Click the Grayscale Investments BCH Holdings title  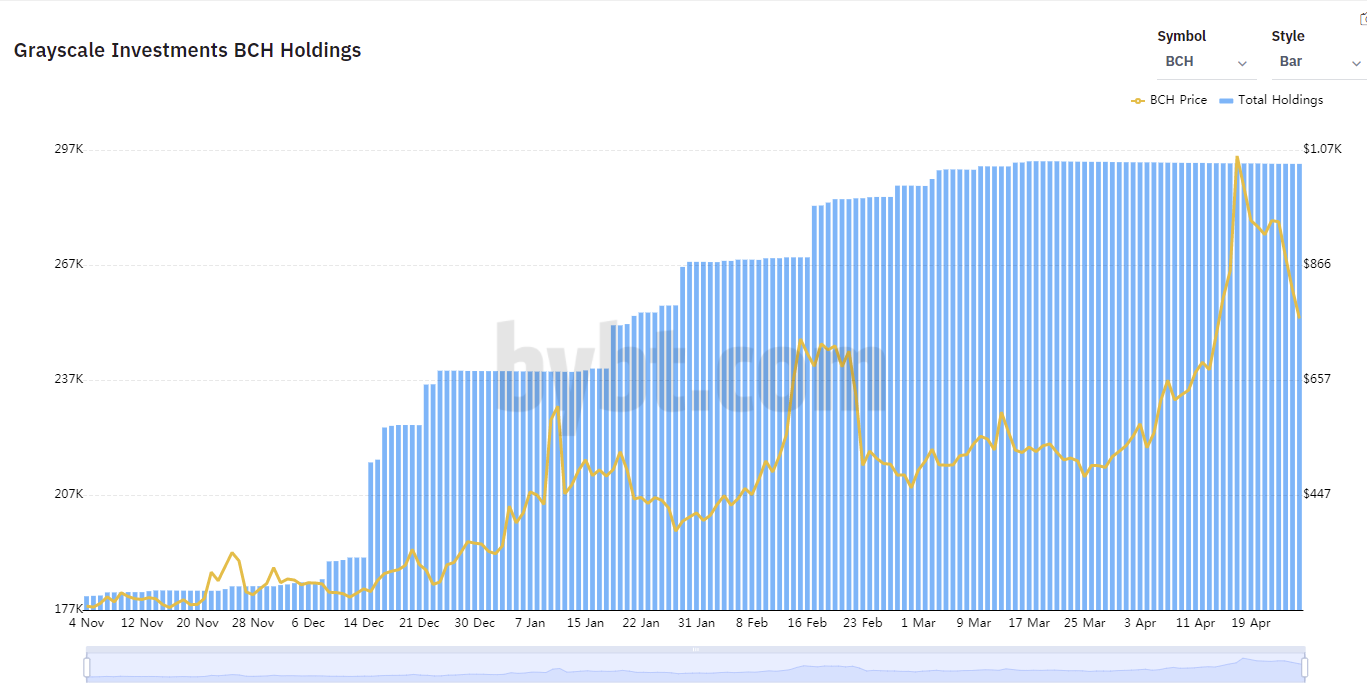click(187, 50)
